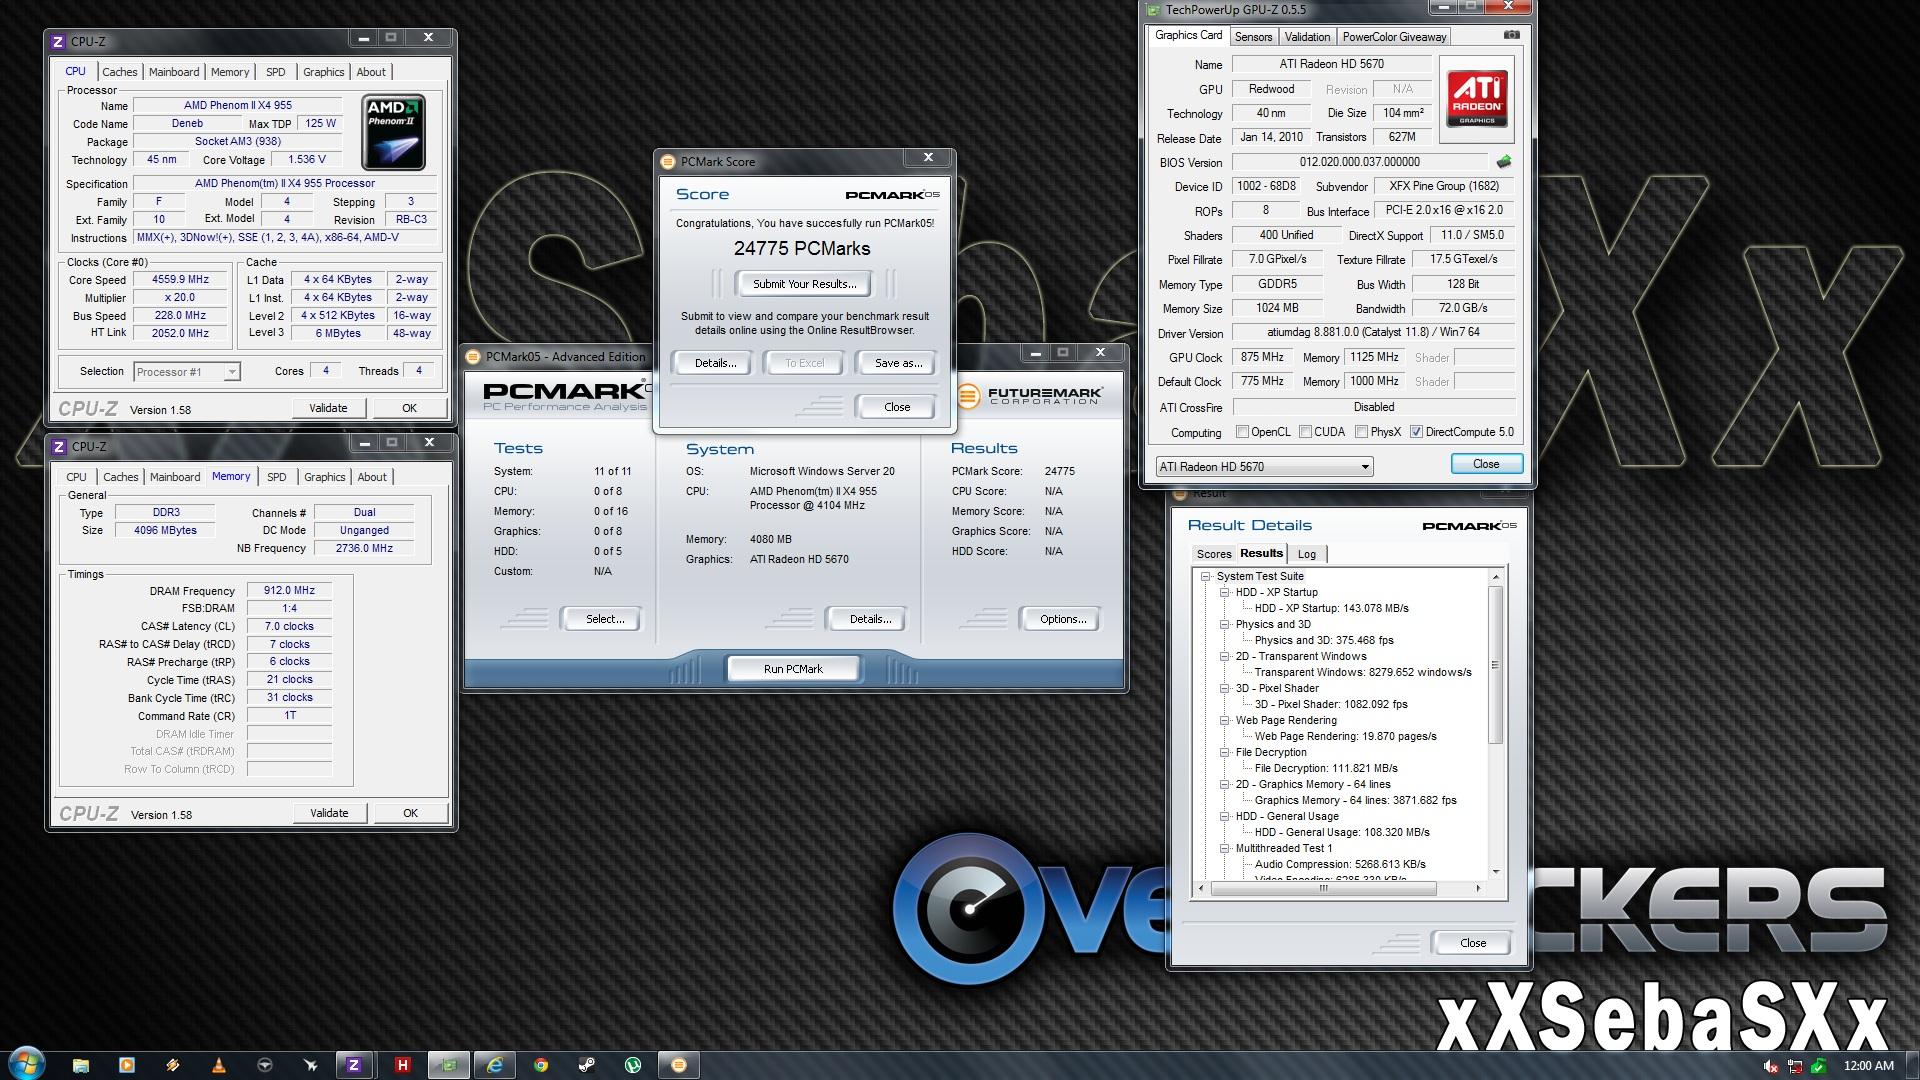This screenshot has height=1080, width=1920.
Task: Switch to the Sensors tab in GPU-Z
Action: click(1253, 37)
